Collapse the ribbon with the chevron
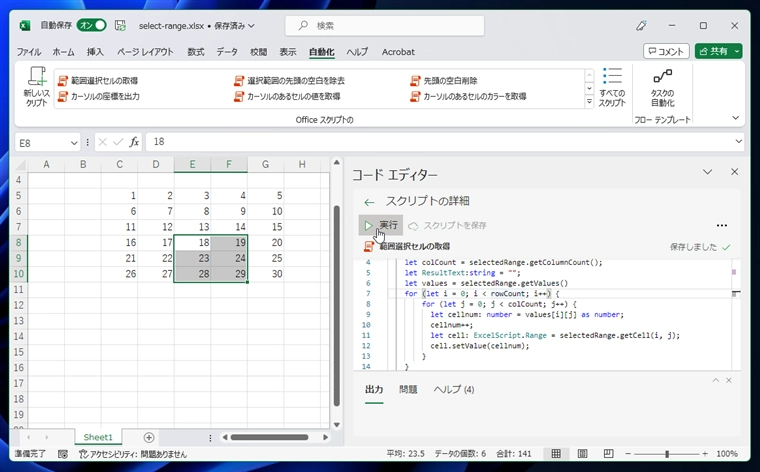760x472 pixels. tap(735, 118)
